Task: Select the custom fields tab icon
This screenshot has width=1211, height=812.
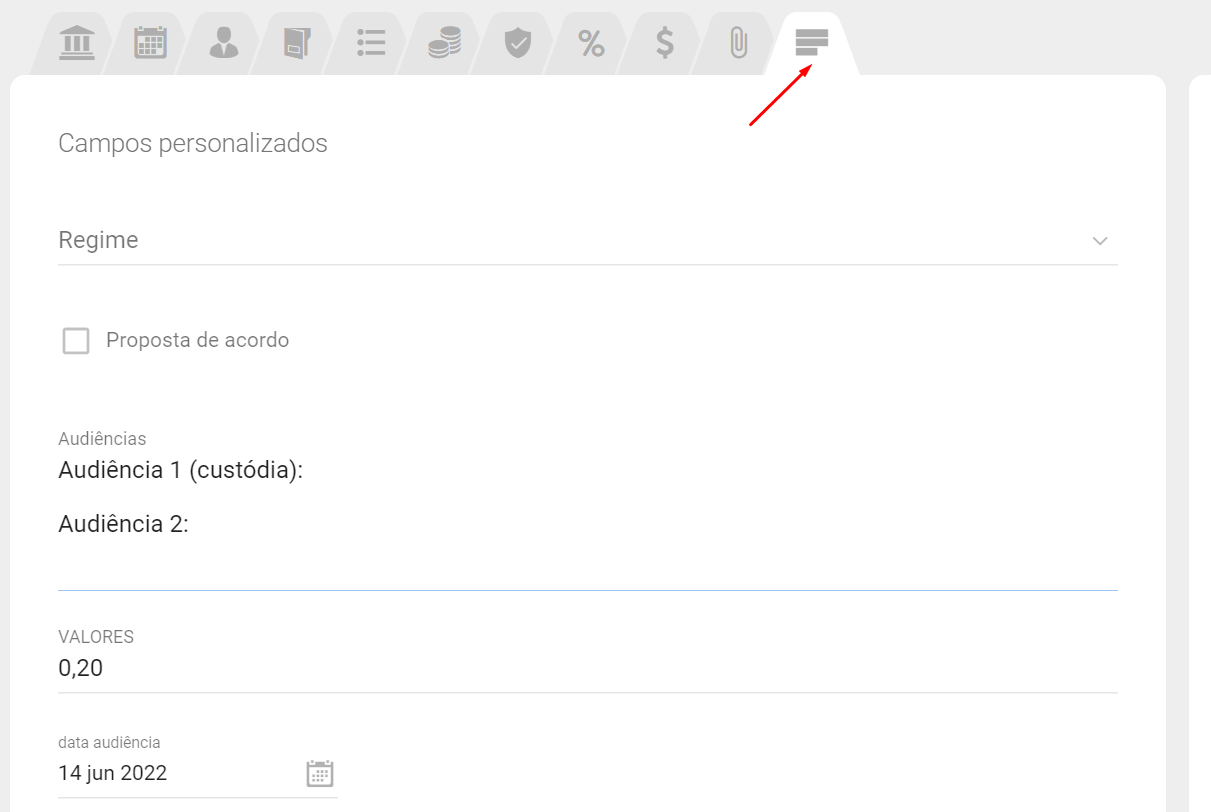Action: pyautogui.click(x=811, y=43)
